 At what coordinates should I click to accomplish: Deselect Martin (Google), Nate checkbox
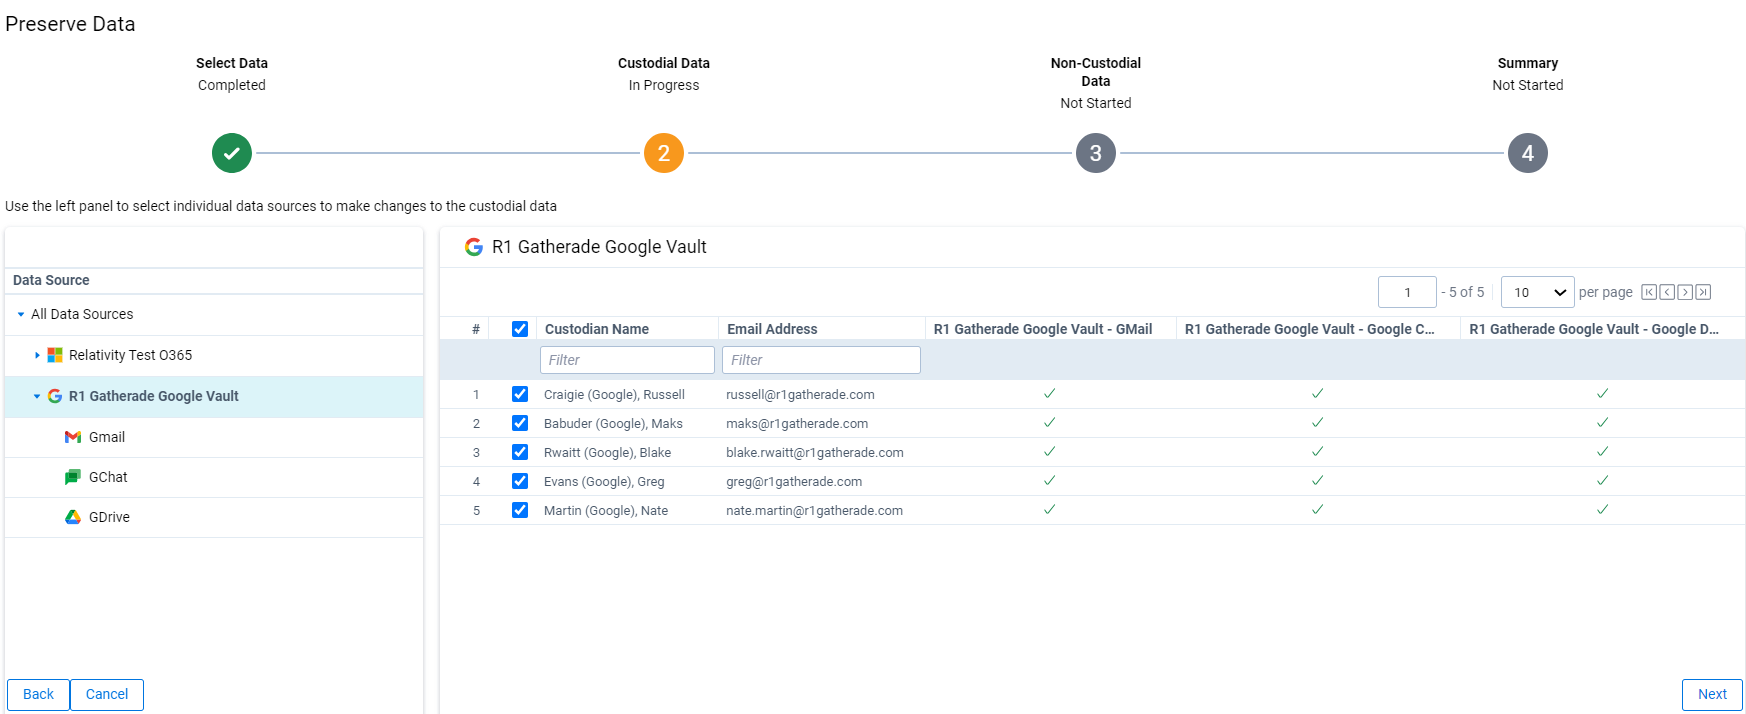(520, 510)
